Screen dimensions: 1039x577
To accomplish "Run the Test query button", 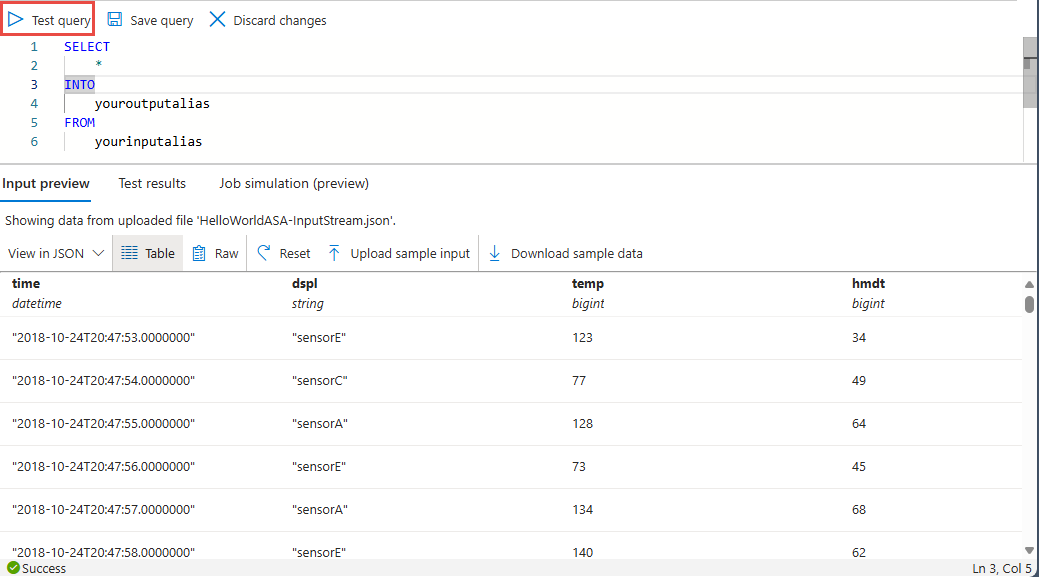I will pos(48,20).
